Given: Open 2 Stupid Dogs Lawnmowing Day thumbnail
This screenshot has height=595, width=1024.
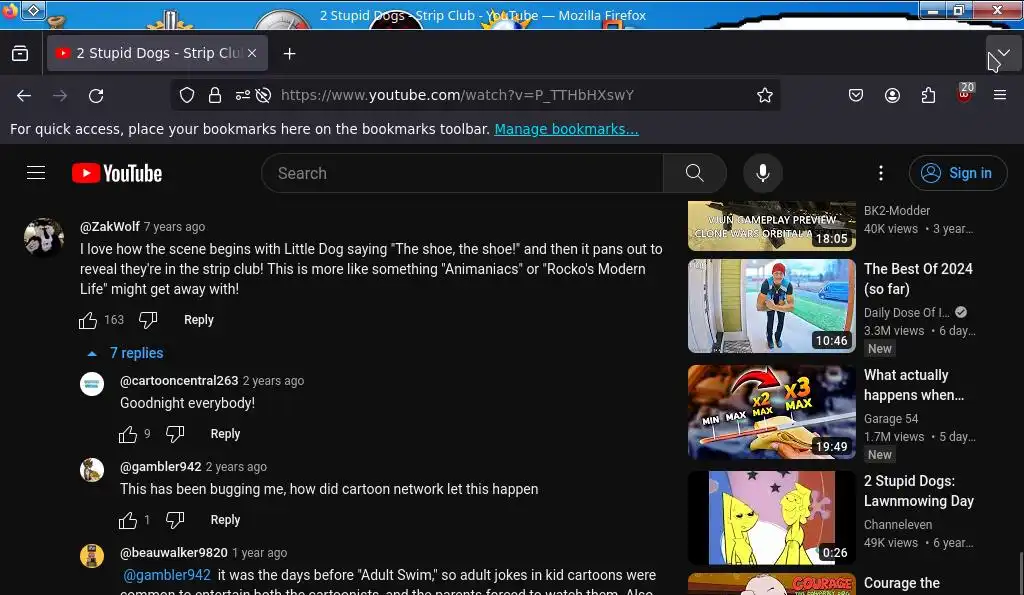Looking at the screenshot, I should click(771, 518).
